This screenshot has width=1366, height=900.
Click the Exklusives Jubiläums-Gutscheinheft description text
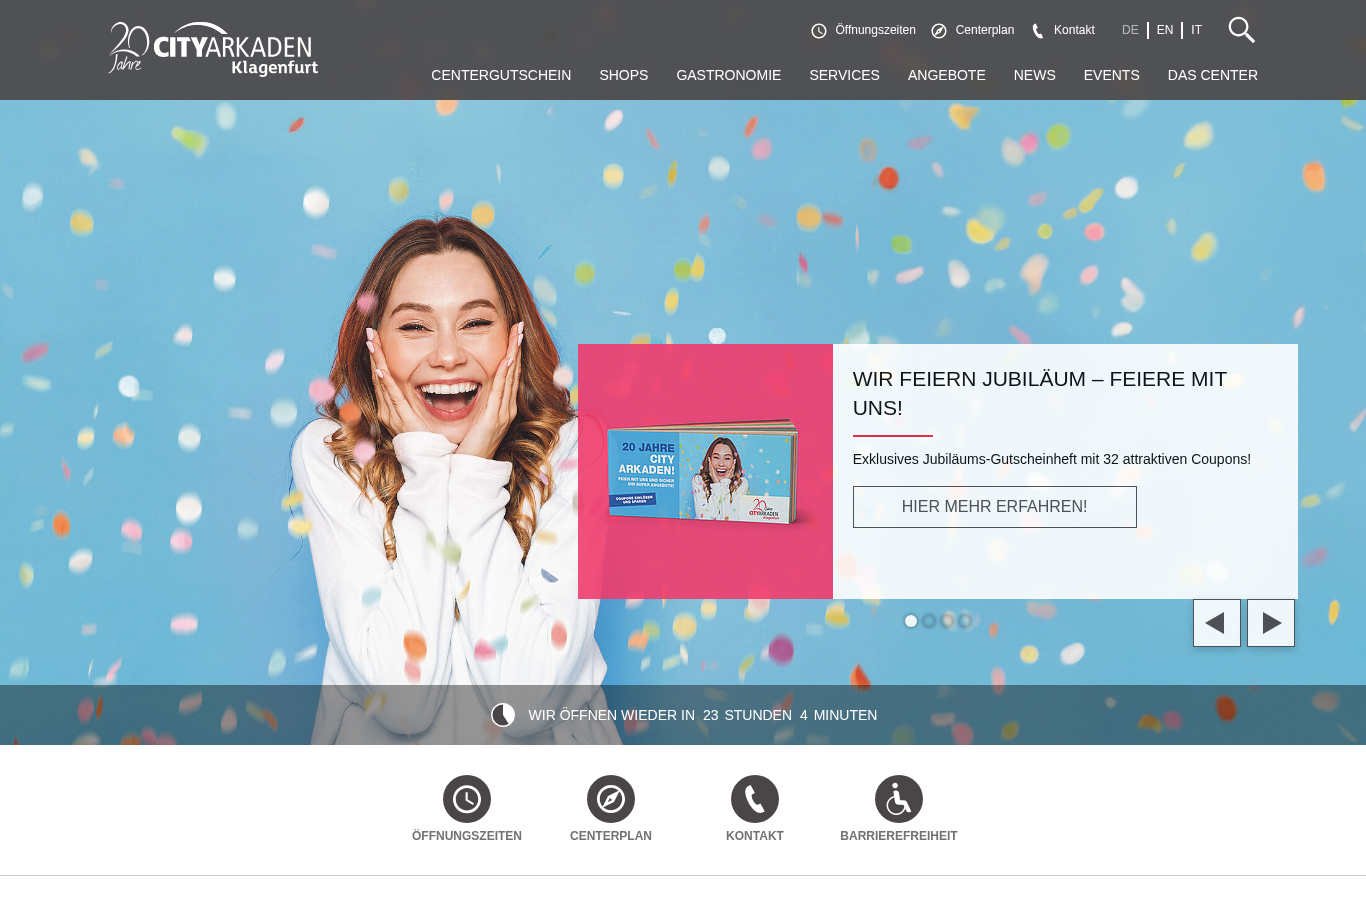(1052, 459)
